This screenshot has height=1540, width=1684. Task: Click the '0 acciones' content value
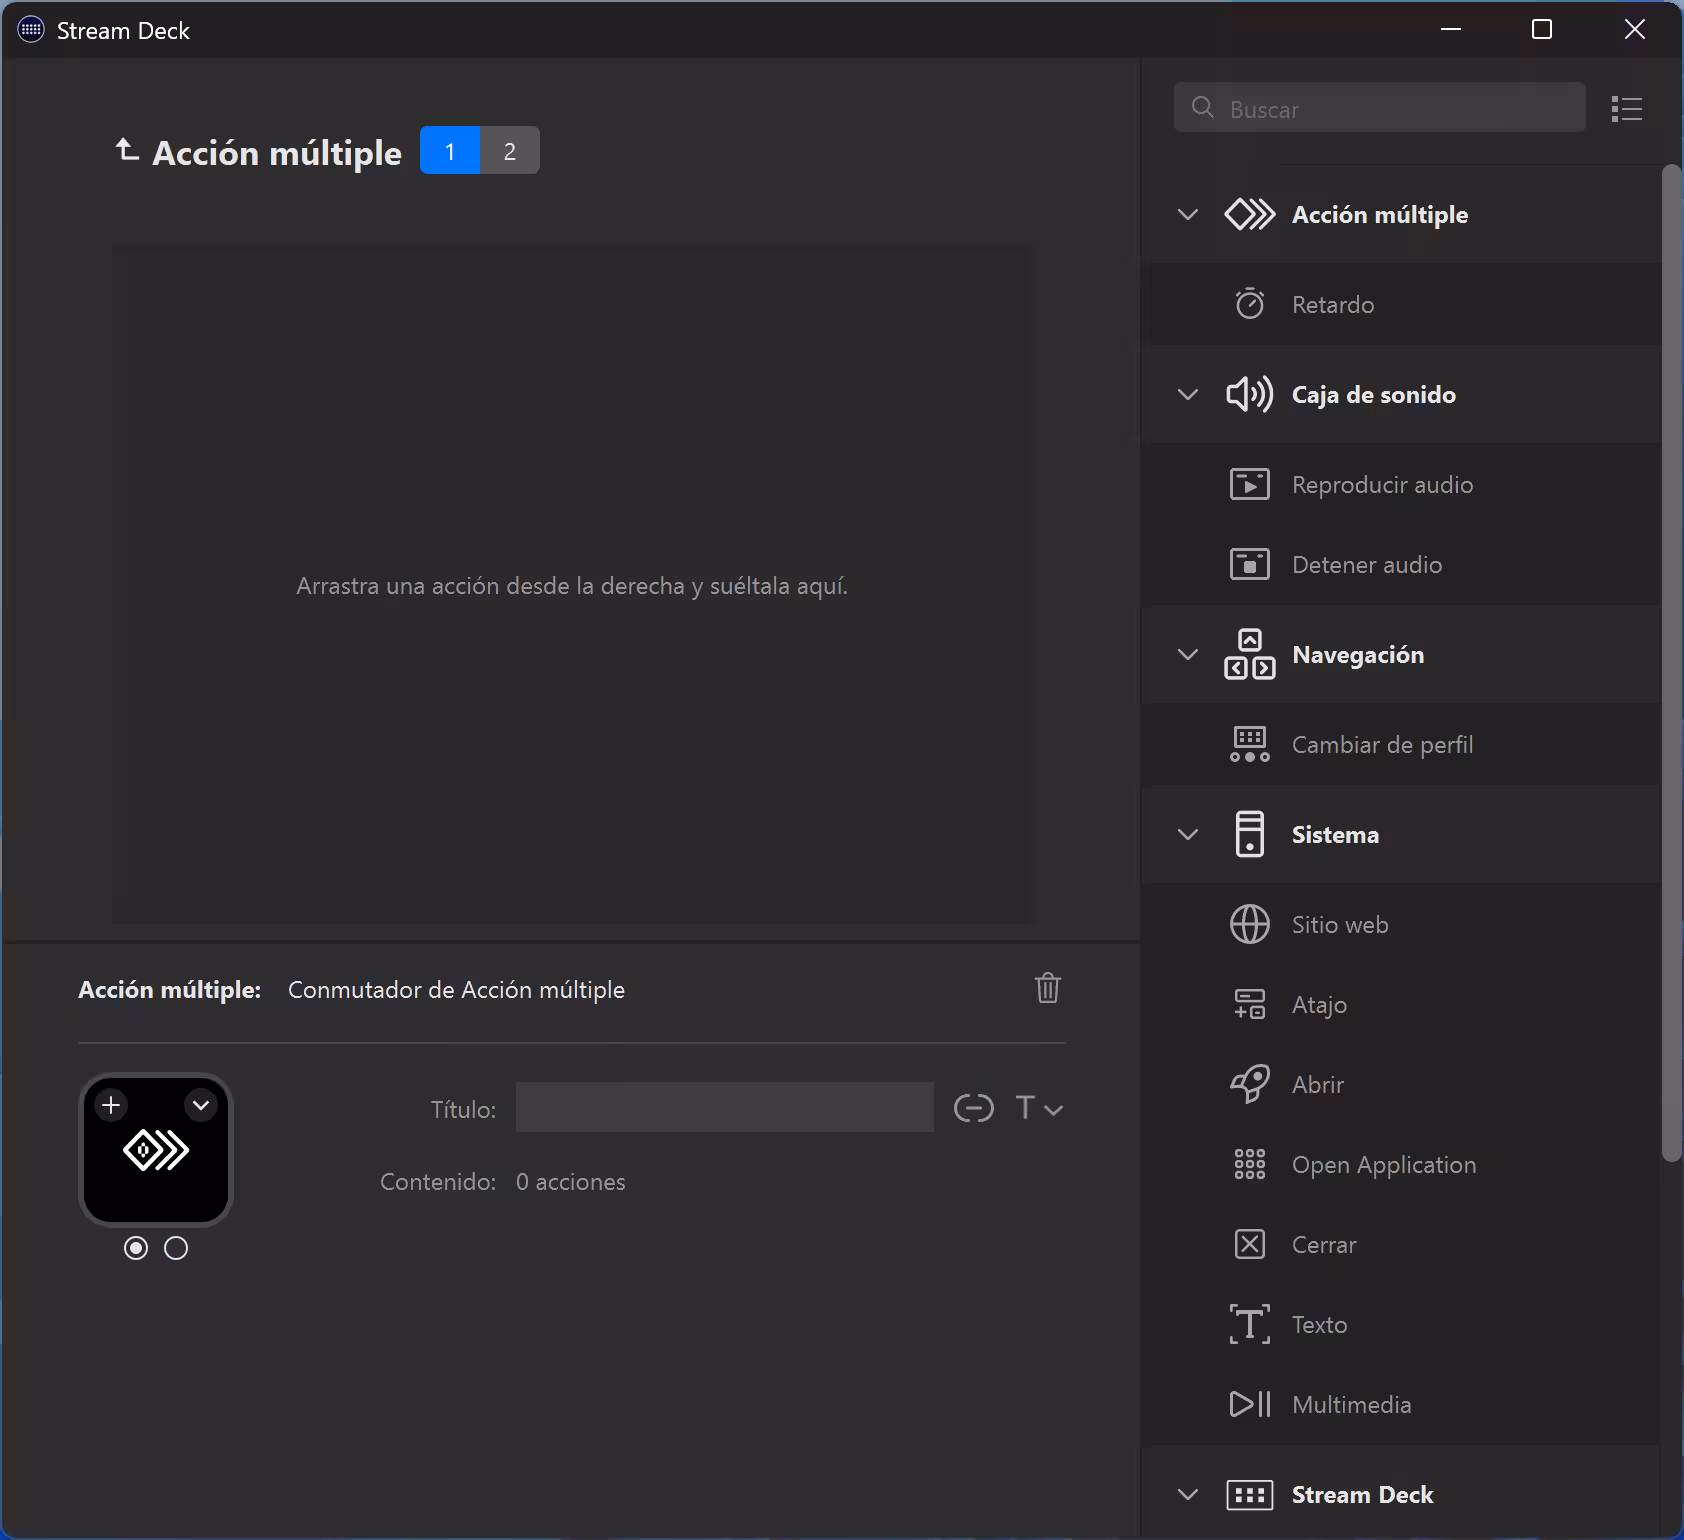[571, 1182]
